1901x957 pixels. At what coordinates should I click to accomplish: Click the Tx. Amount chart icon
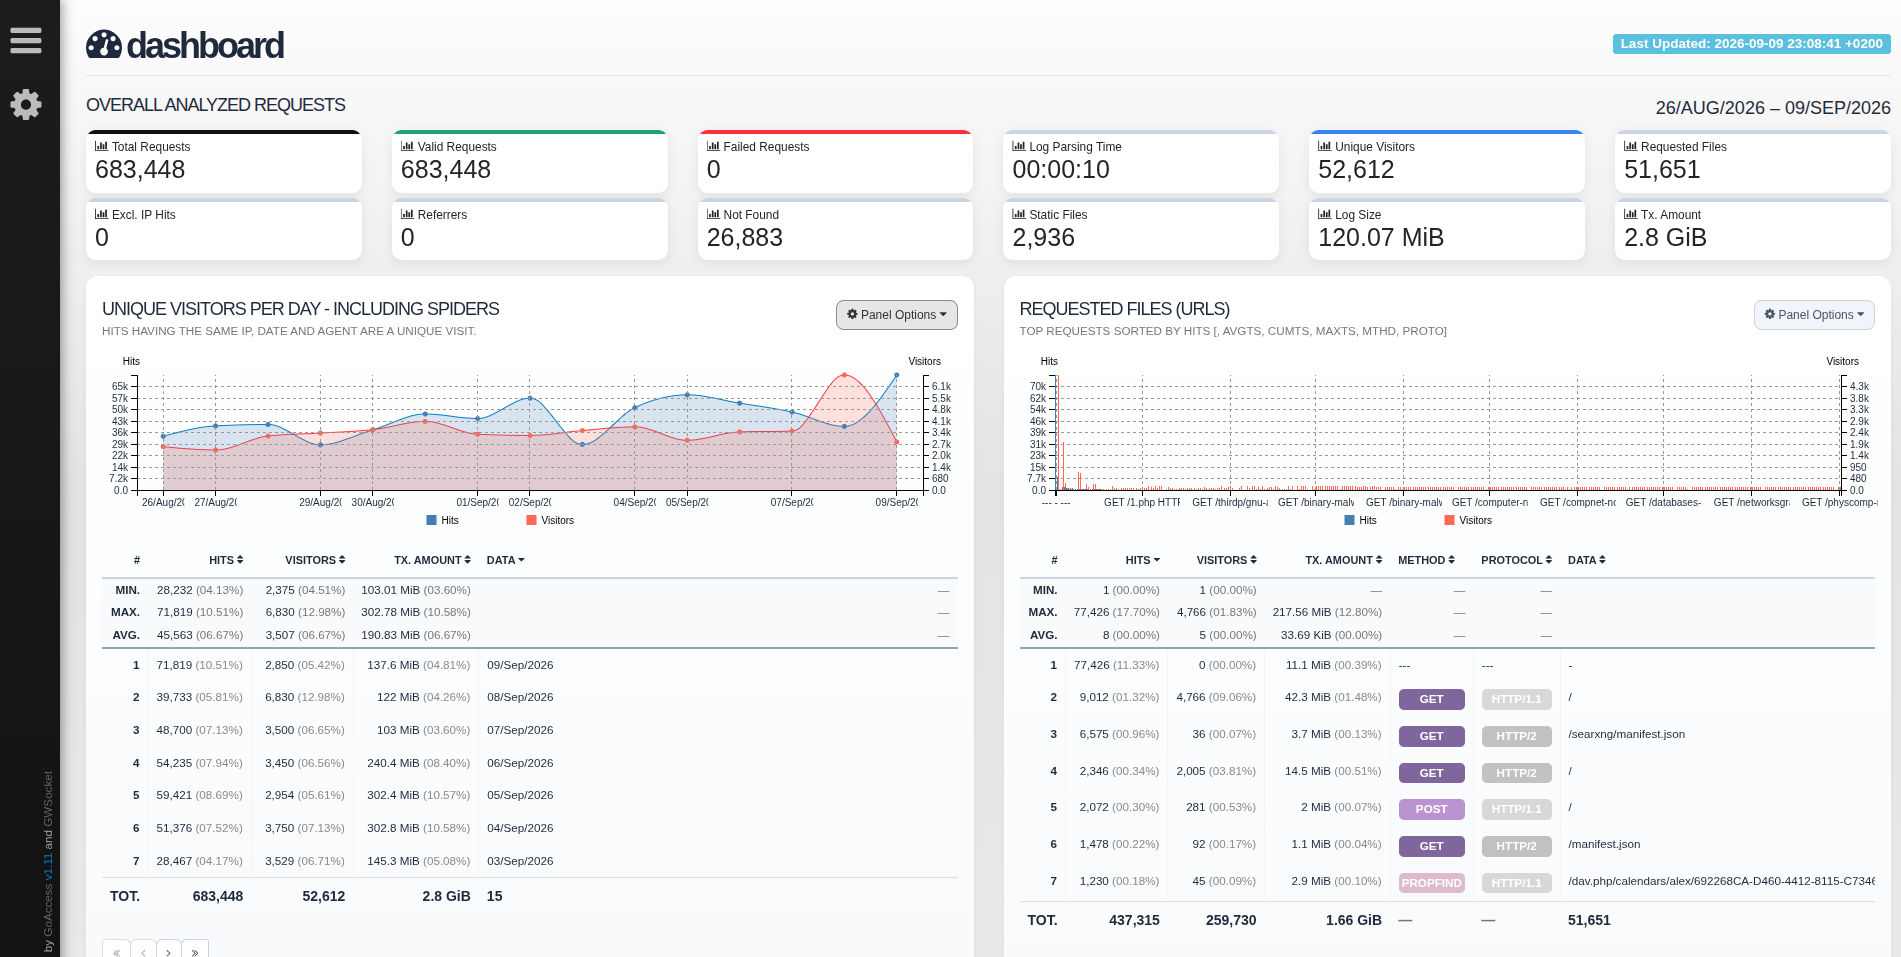click(x=1630, y=214)
